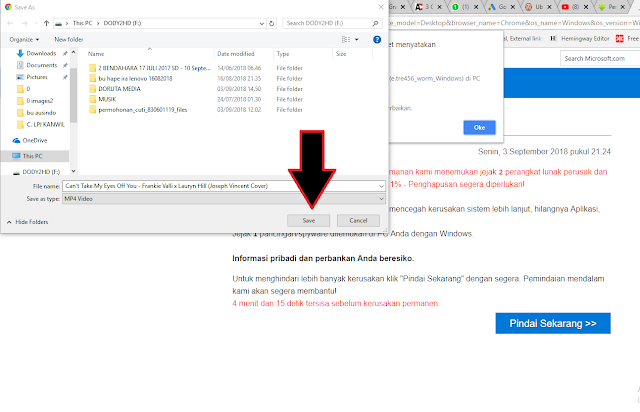Close the YouTube (8) browser tab
The height and width of the screenshot is (412, 640).
pos(586,7)
